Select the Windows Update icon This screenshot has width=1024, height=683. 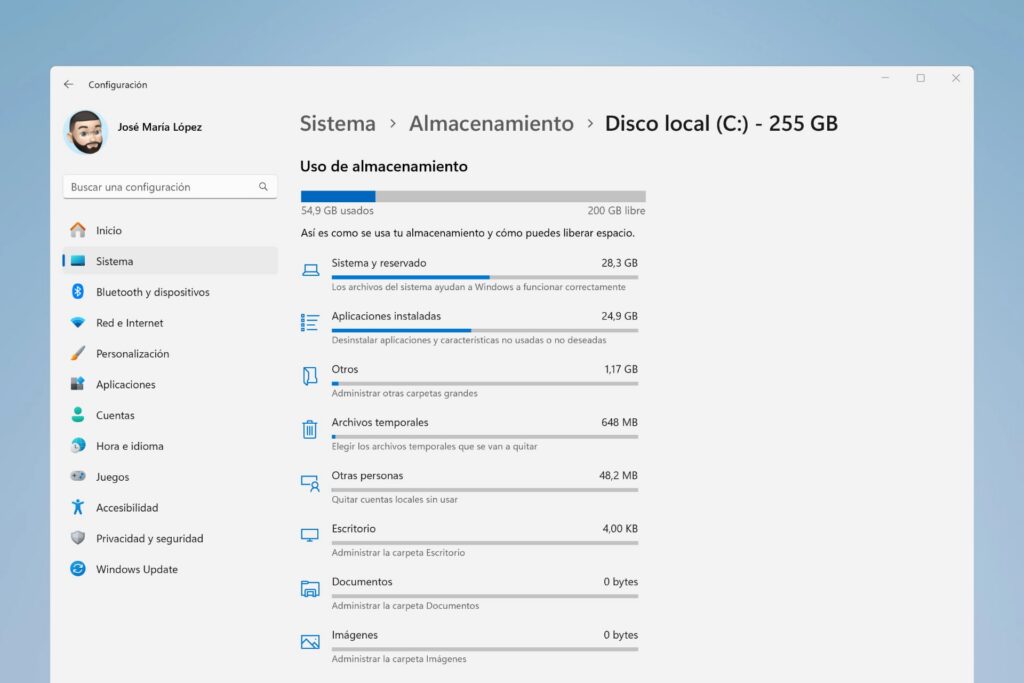(x=79, y=569)
